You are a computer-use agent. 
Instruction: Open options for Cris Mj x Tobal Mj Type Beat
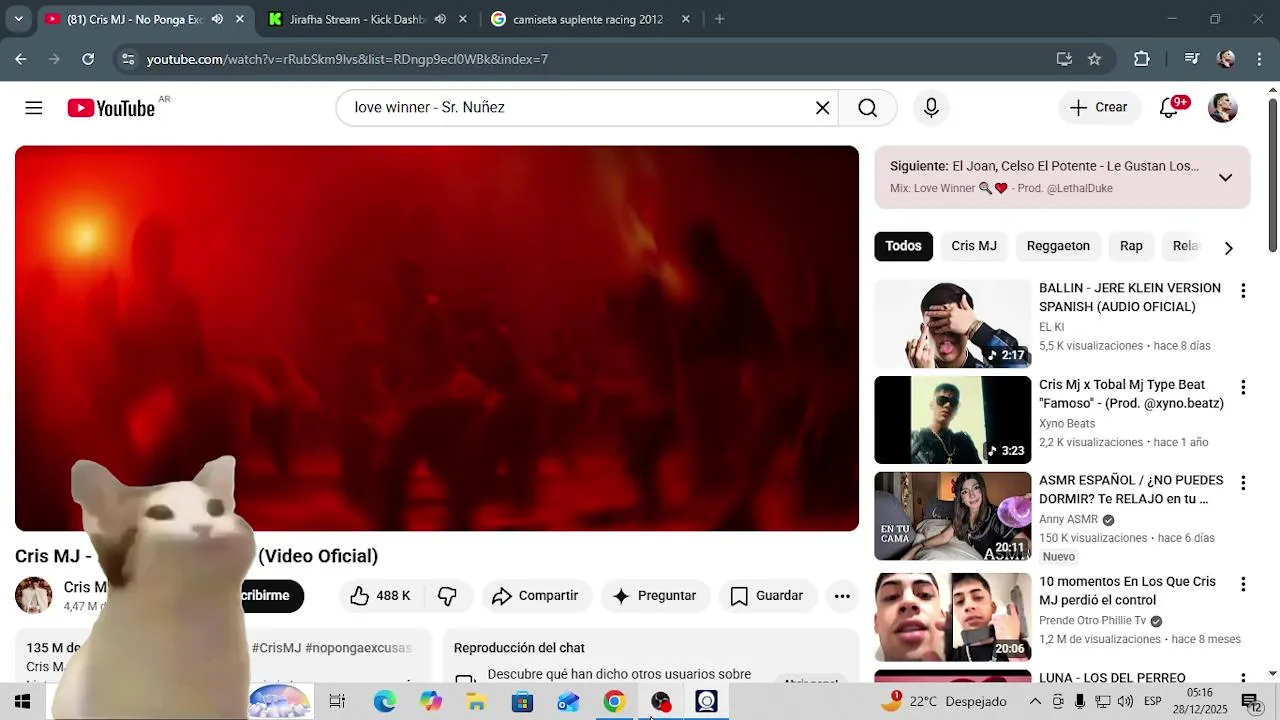[x=1243, y=387]
